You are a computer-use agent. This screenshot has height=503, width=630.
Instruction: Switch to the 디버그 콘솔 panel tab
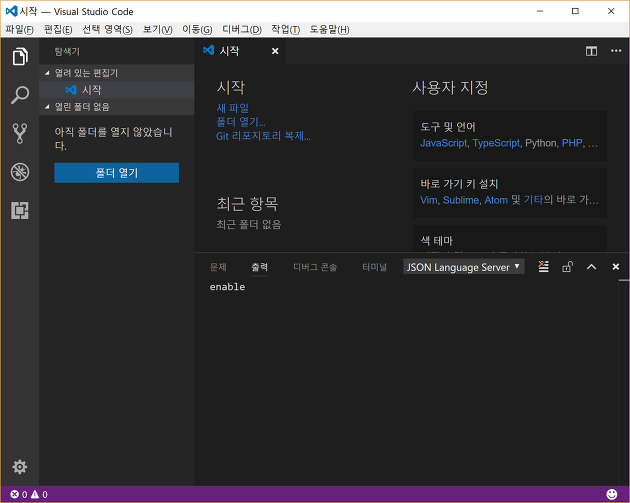point(315,267)
